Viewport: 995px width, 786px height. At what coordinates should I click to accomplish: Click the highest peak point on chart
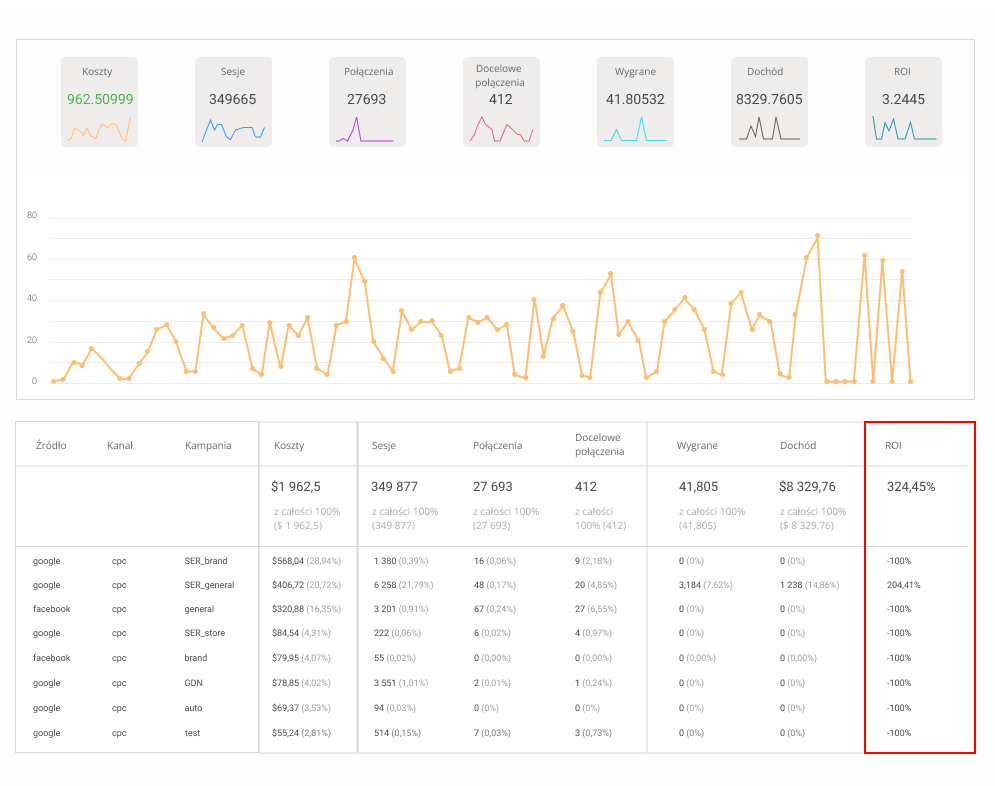[x=817, y=236]
